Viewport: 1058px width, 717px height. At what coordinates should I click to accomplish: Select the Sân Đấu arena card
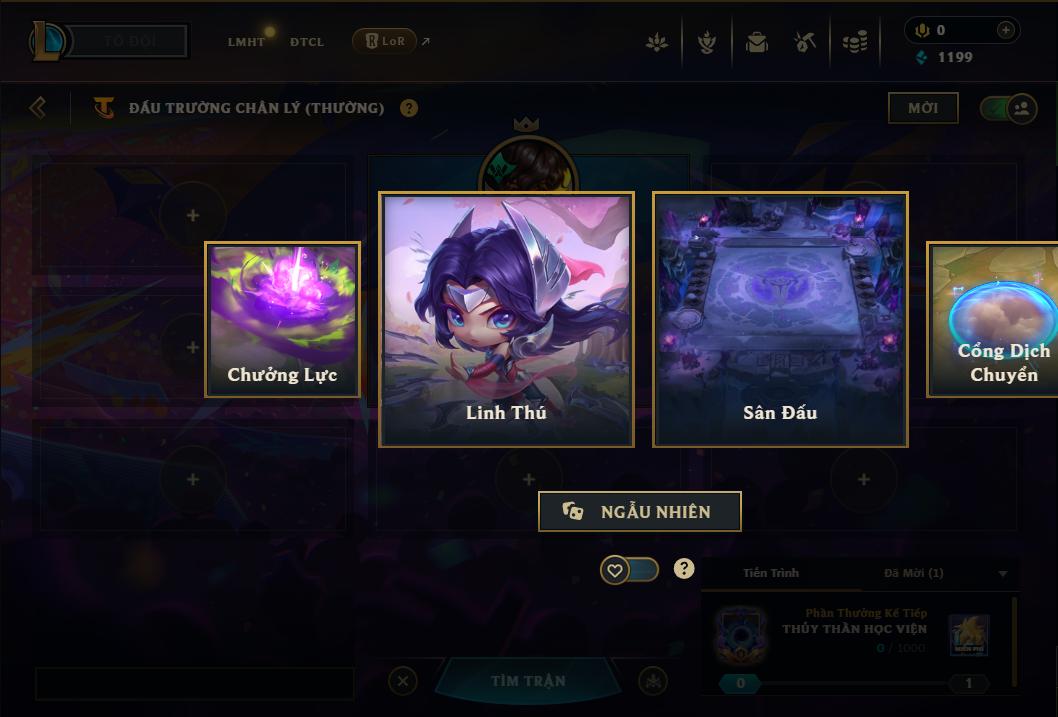coord(780,319)
